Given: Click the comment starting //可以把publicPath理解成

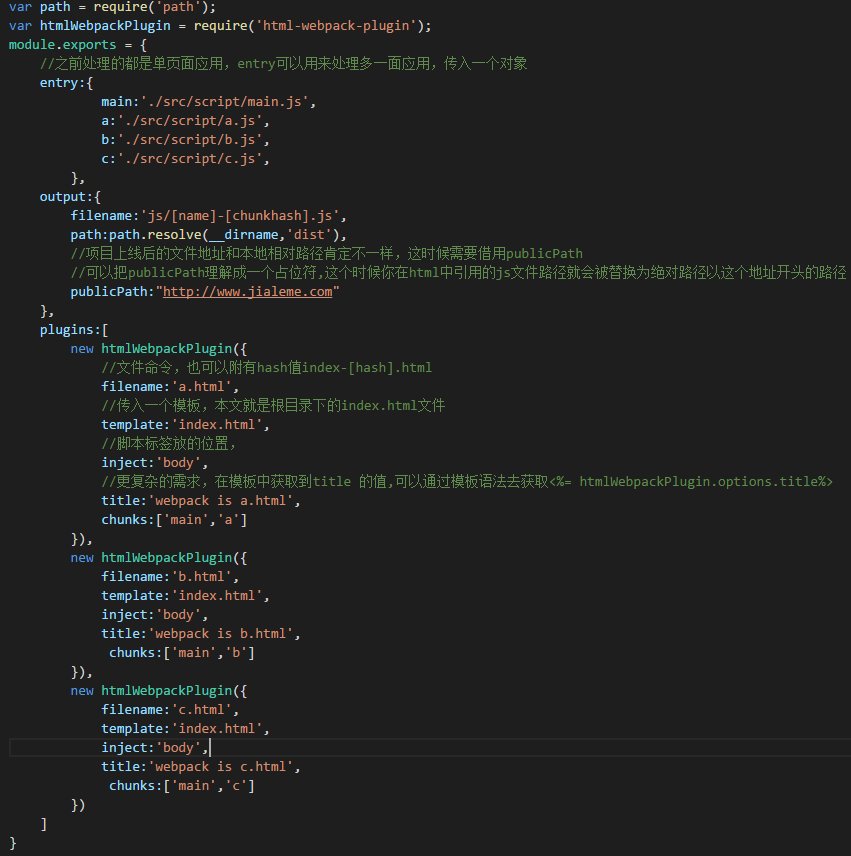Looking at the screenshot, I should 459,272.
